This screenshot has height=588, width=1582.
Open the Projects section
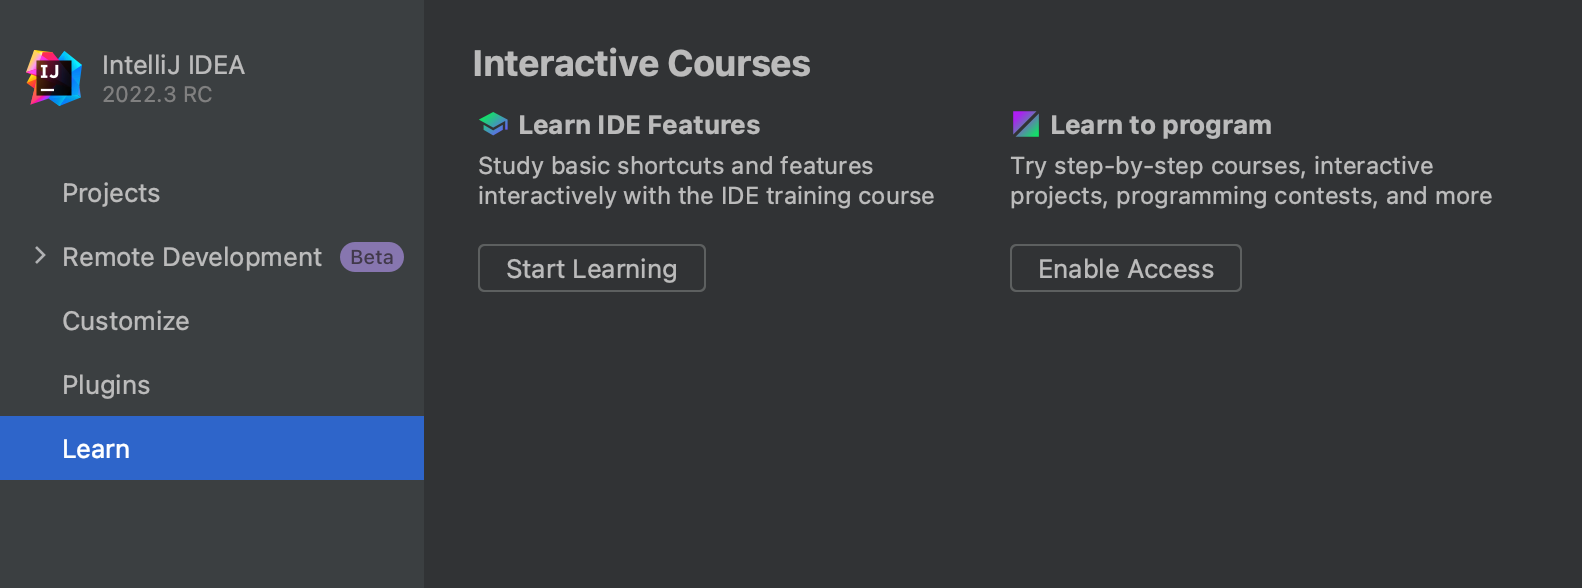click(x=111, y=193)
